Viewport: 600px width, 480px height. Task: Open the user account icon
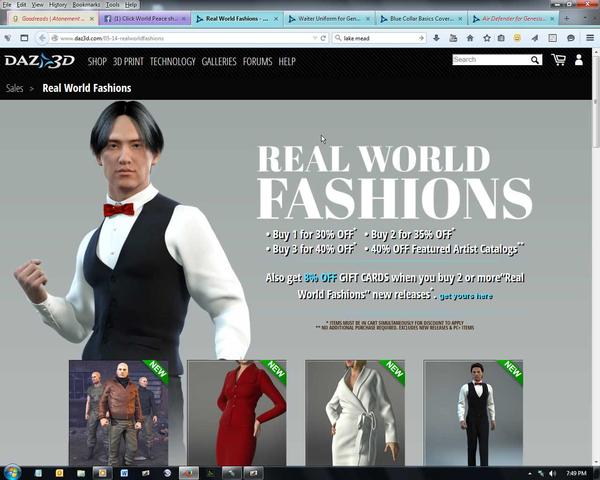pyautogui.click(x=579, y=60)
